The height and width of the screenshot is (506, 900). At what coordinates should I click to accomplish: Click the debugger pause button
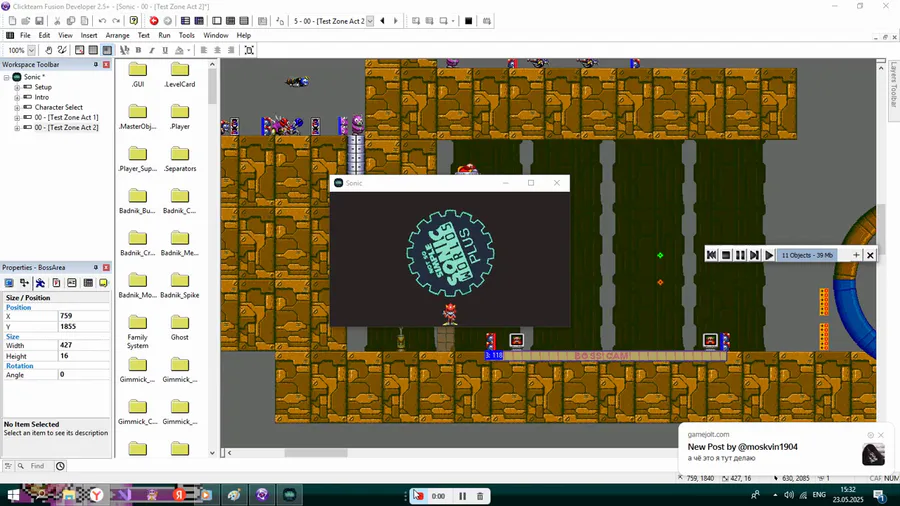click(740, 255)
